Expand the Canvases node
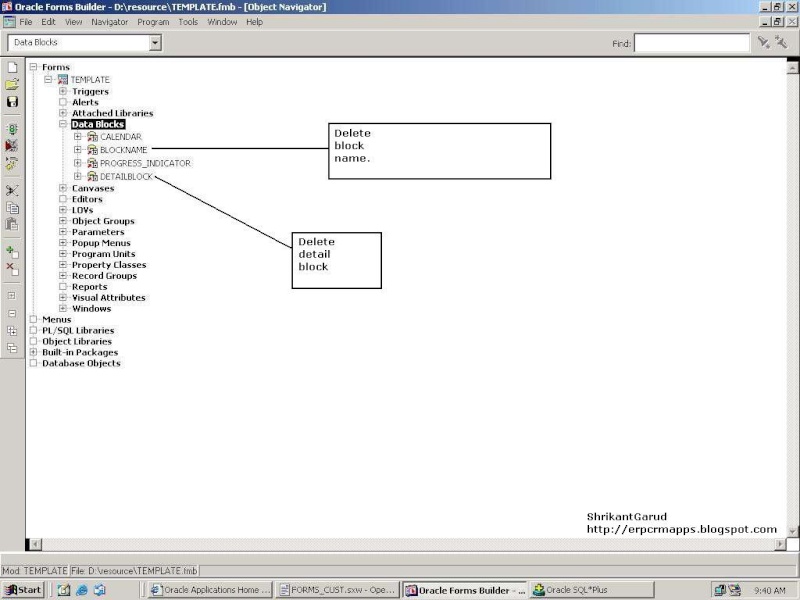Screen dimensions: 800x600 coord(63,188)
